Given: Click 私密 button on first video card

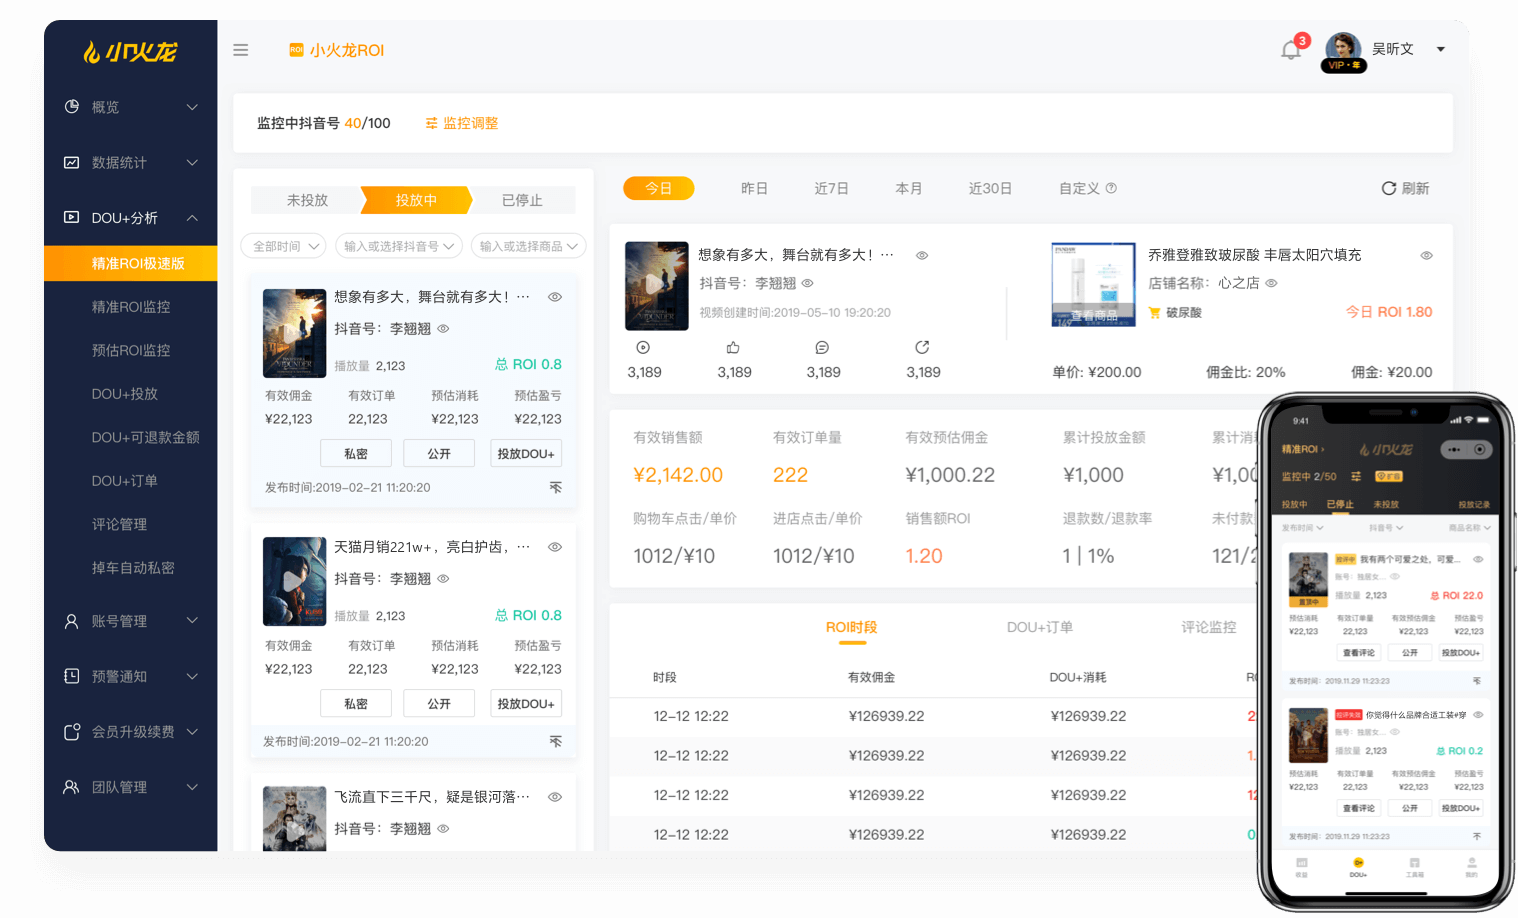Looking at the screenshot, I should 355,453.
